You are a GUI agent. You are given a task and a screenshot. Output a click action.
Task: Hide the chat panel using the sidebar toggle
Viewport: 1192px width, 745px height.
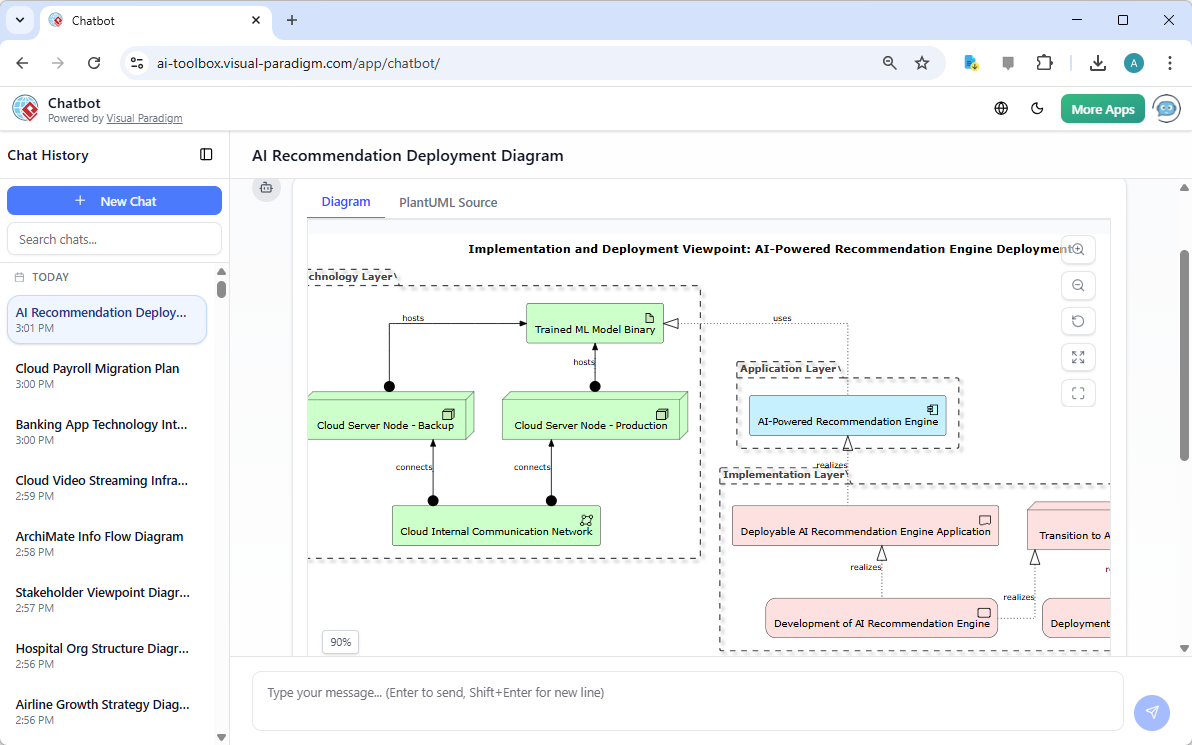point(206,155)
